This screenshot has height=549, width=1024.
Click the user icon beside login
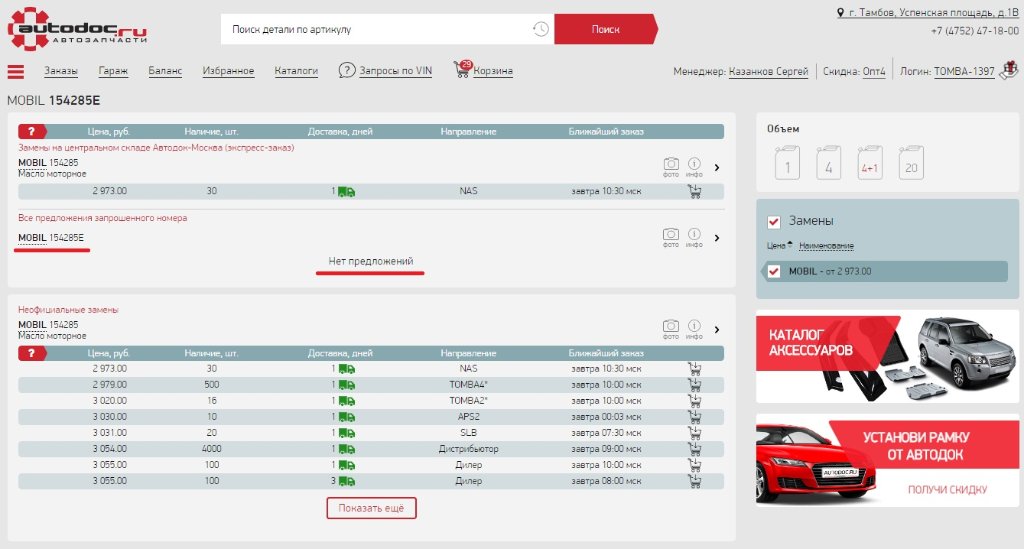pos(1009,70)
